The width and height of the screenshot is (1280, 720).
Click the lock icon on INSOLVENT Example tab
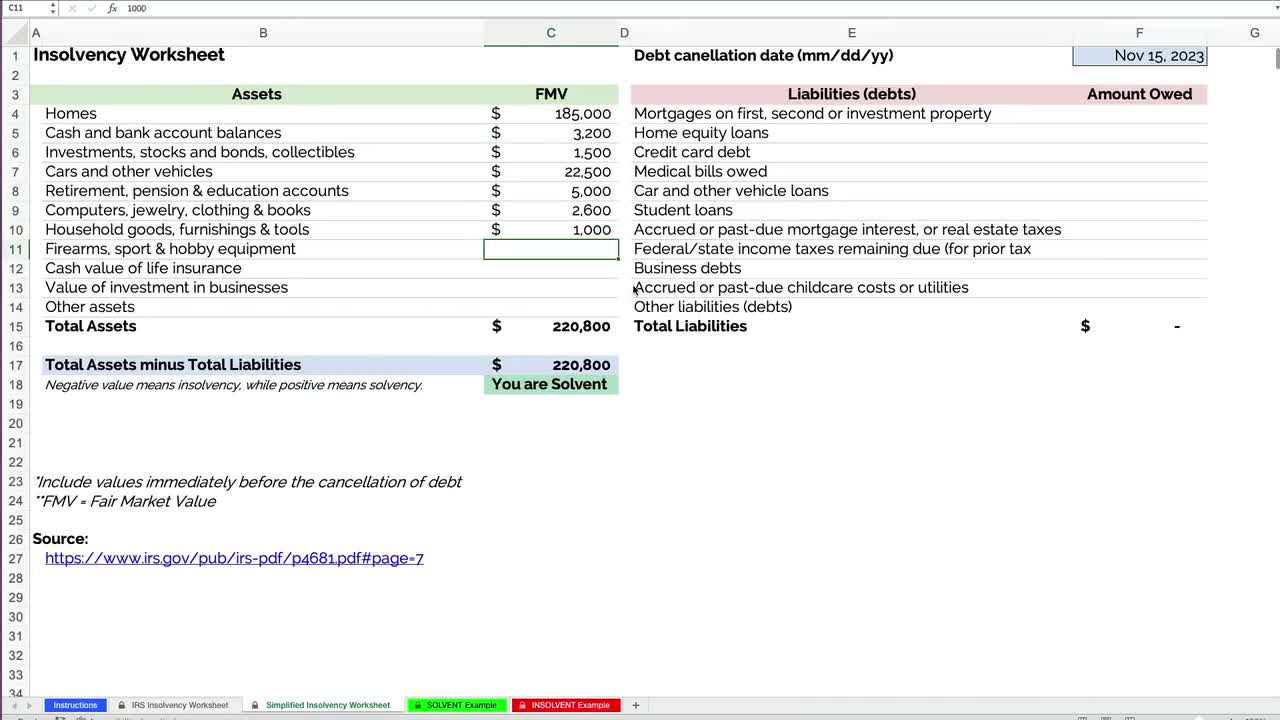(521, 705)
